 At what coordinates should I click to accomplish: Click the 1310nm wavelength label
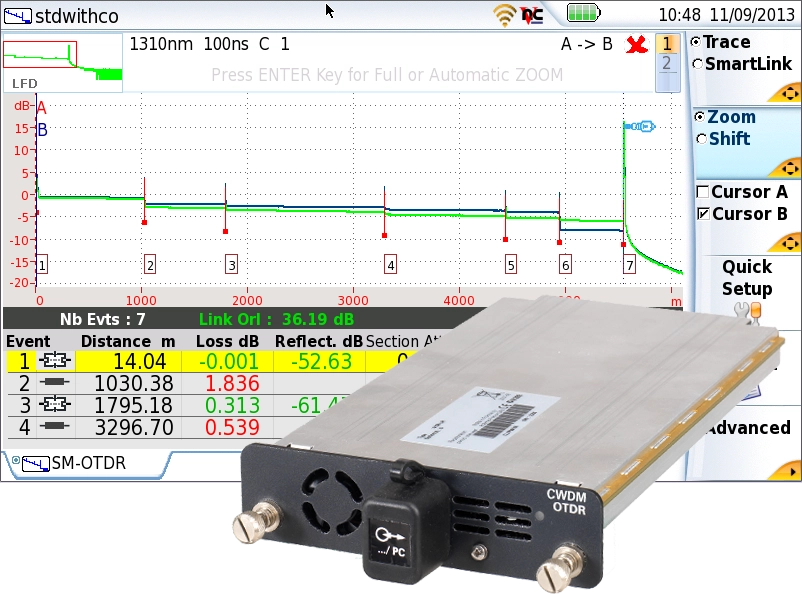[161, 44]
